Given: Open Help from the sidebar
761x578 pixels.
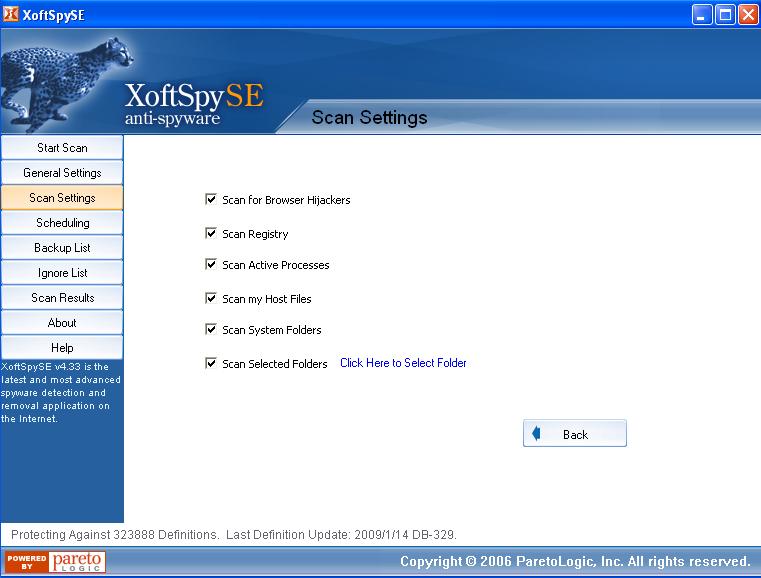Looking at the screenshot, I should [62, 347].
